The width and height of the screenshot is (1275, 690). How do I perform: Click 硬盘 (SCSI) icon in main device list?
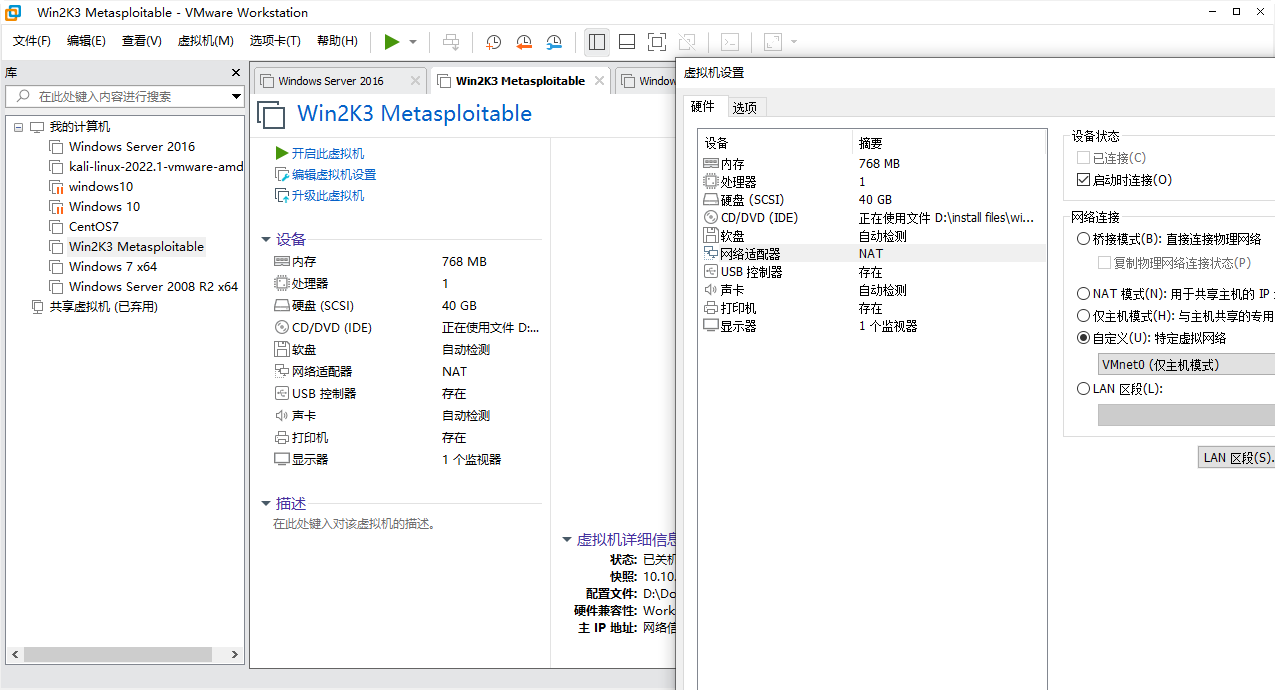point(281,306)
